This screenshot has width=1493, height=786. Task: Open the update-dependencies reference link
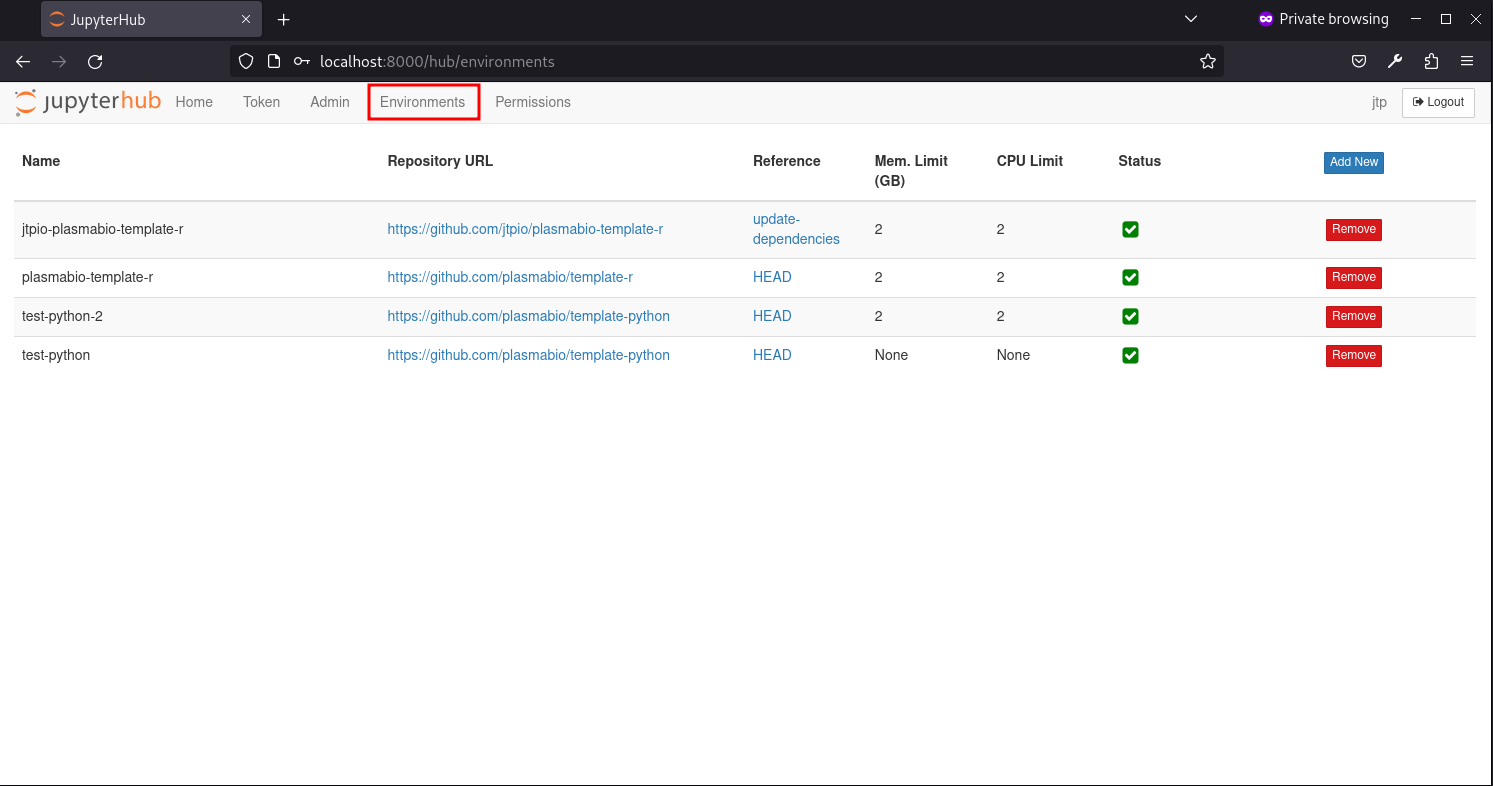tap(796, 229)
